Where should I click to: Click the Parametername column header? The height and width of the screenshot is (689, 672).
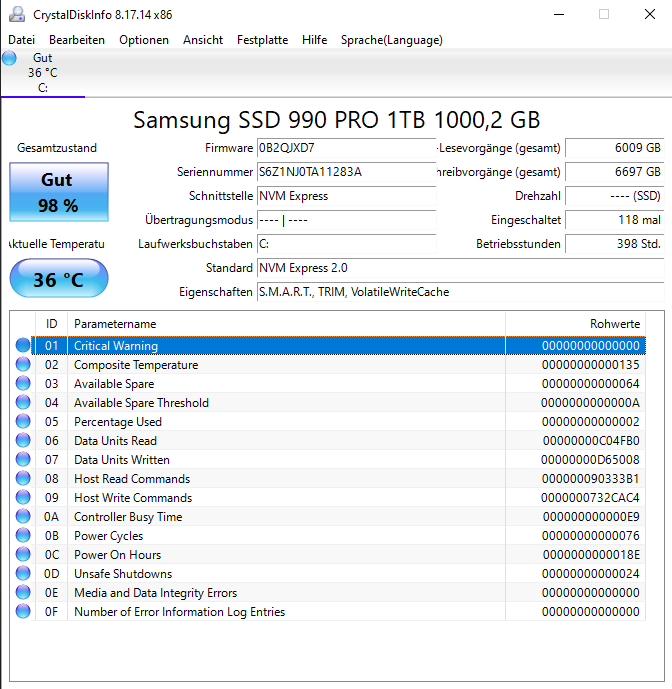(x=286, y=324)
